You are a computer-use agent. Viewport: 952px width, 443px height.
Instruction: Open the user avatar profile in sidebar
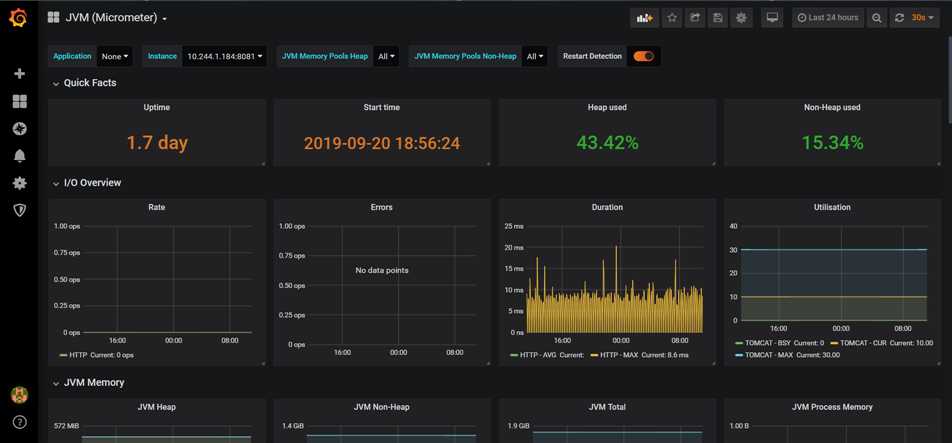(19, 395)
